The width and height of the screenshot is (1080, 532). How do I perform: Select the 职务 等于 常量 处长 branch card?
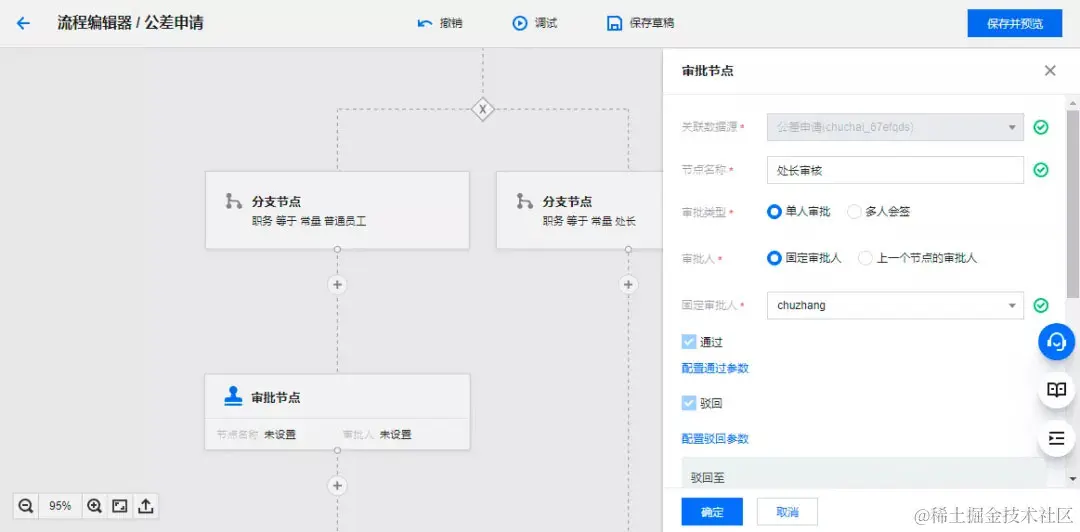(579, 210)
